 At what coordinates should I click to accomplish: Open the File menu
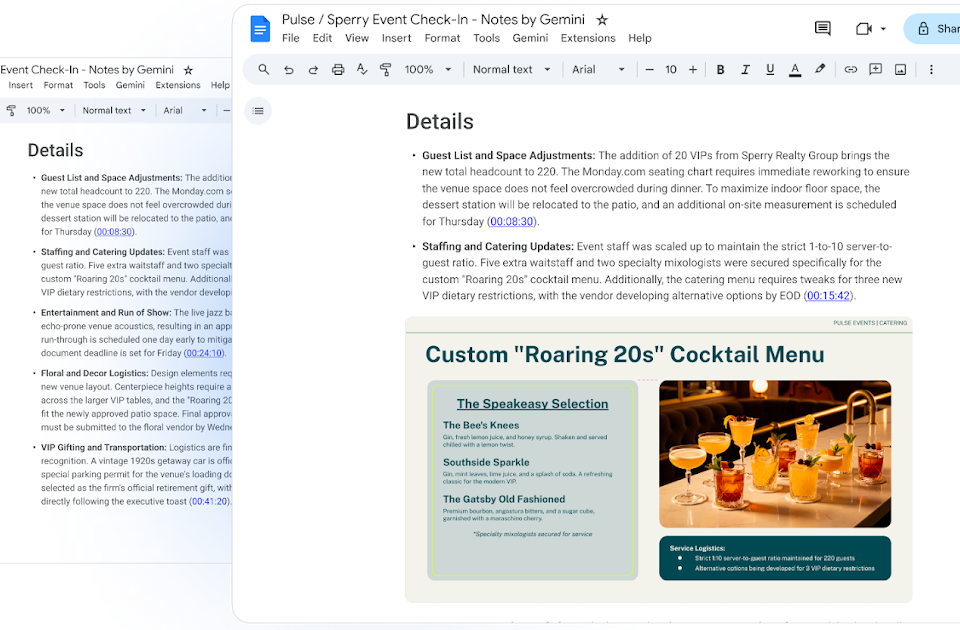291,38
